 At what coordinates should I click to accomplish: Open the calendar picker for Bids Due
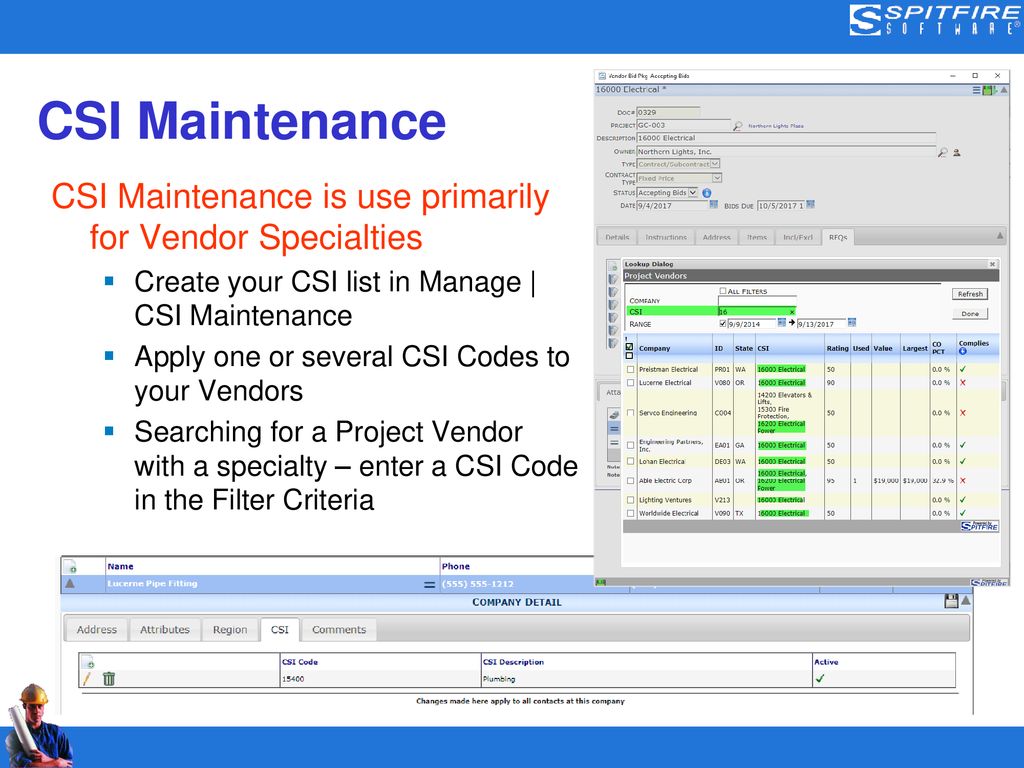pos(810,205)
